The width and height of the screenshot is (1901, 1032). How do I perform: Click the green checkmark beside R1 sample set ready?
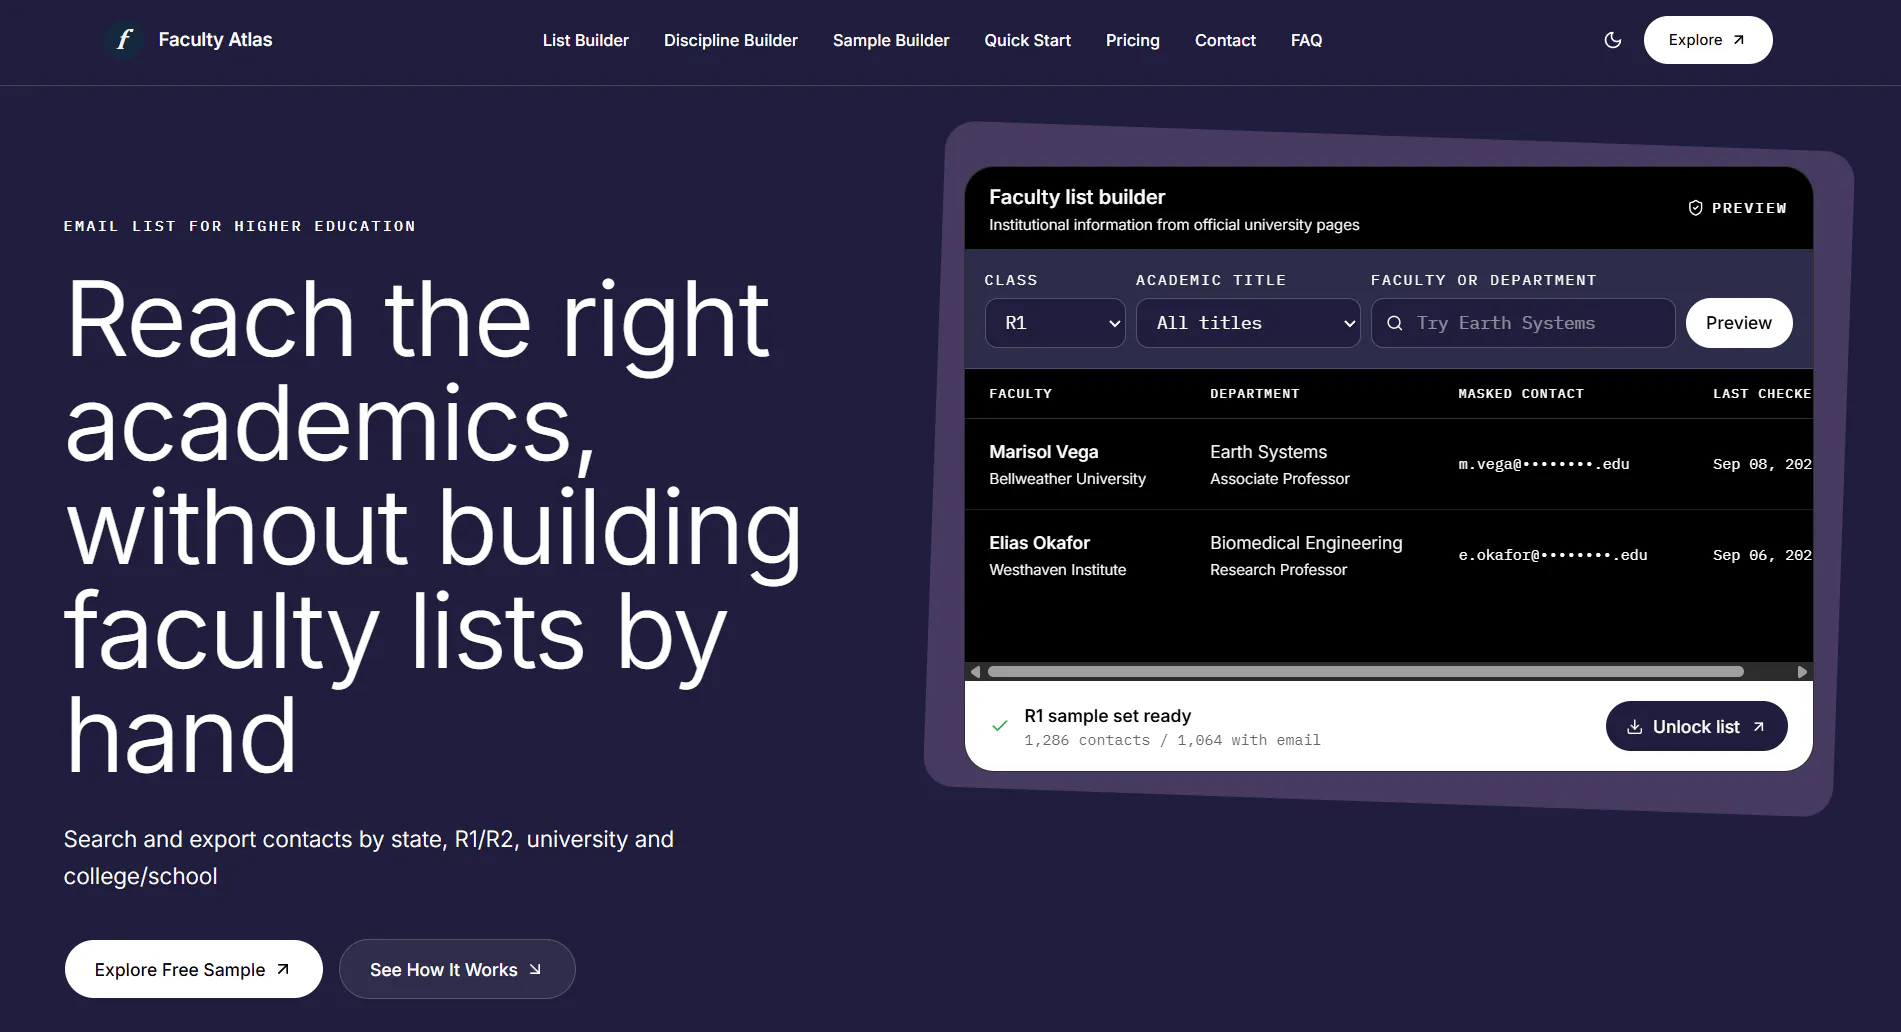[999, 726]
